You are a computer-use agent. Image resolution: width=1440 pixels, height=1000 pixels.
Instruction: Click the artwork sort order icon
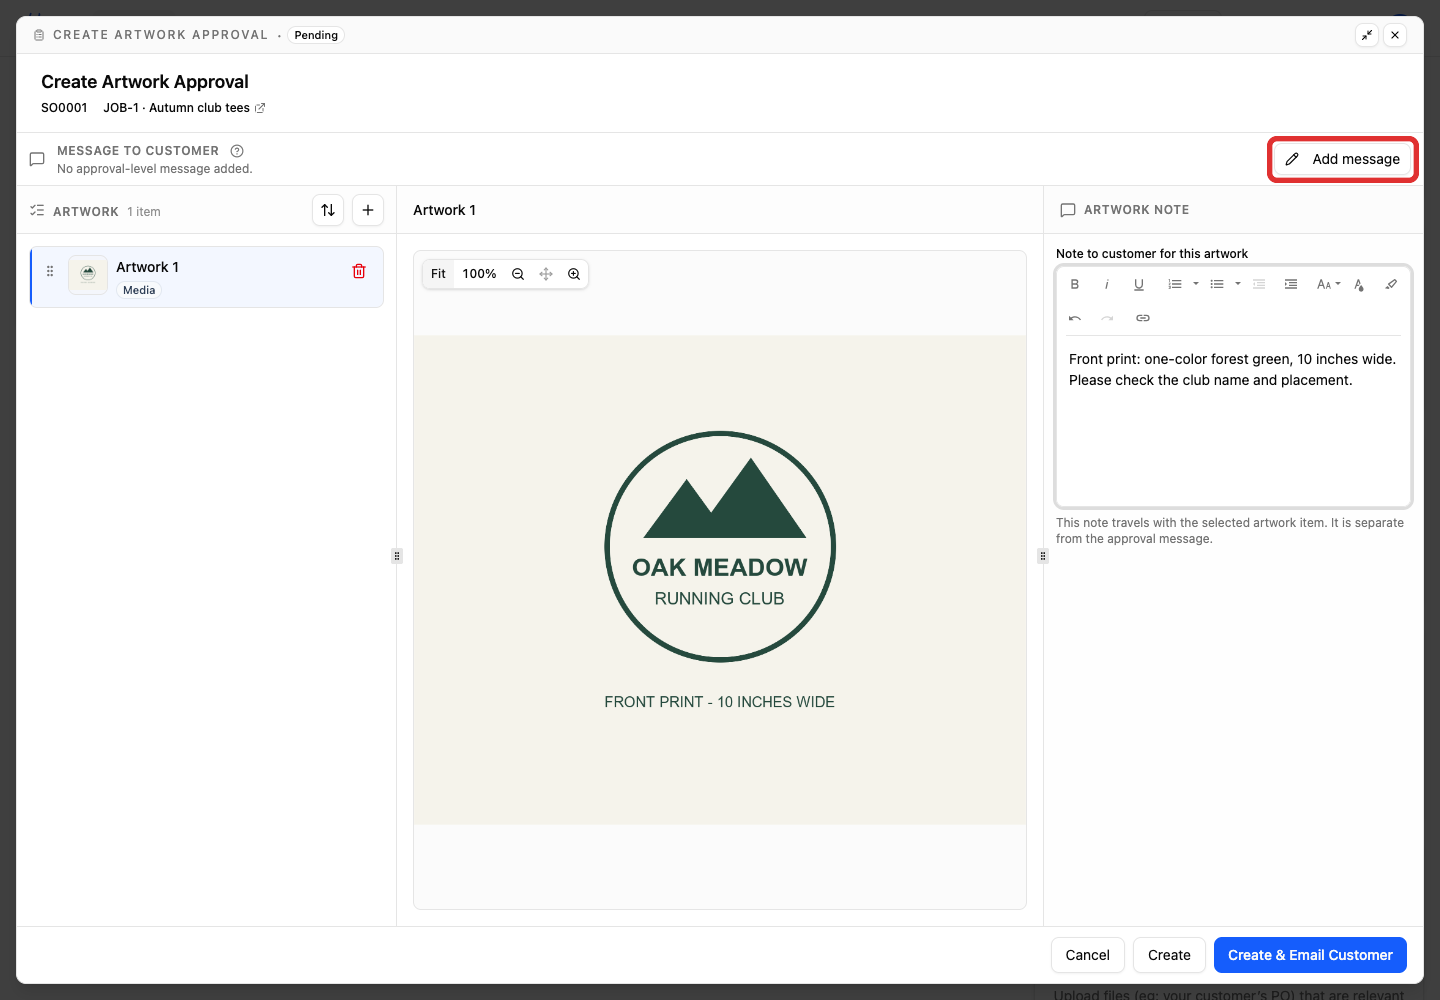coord(328,210)
